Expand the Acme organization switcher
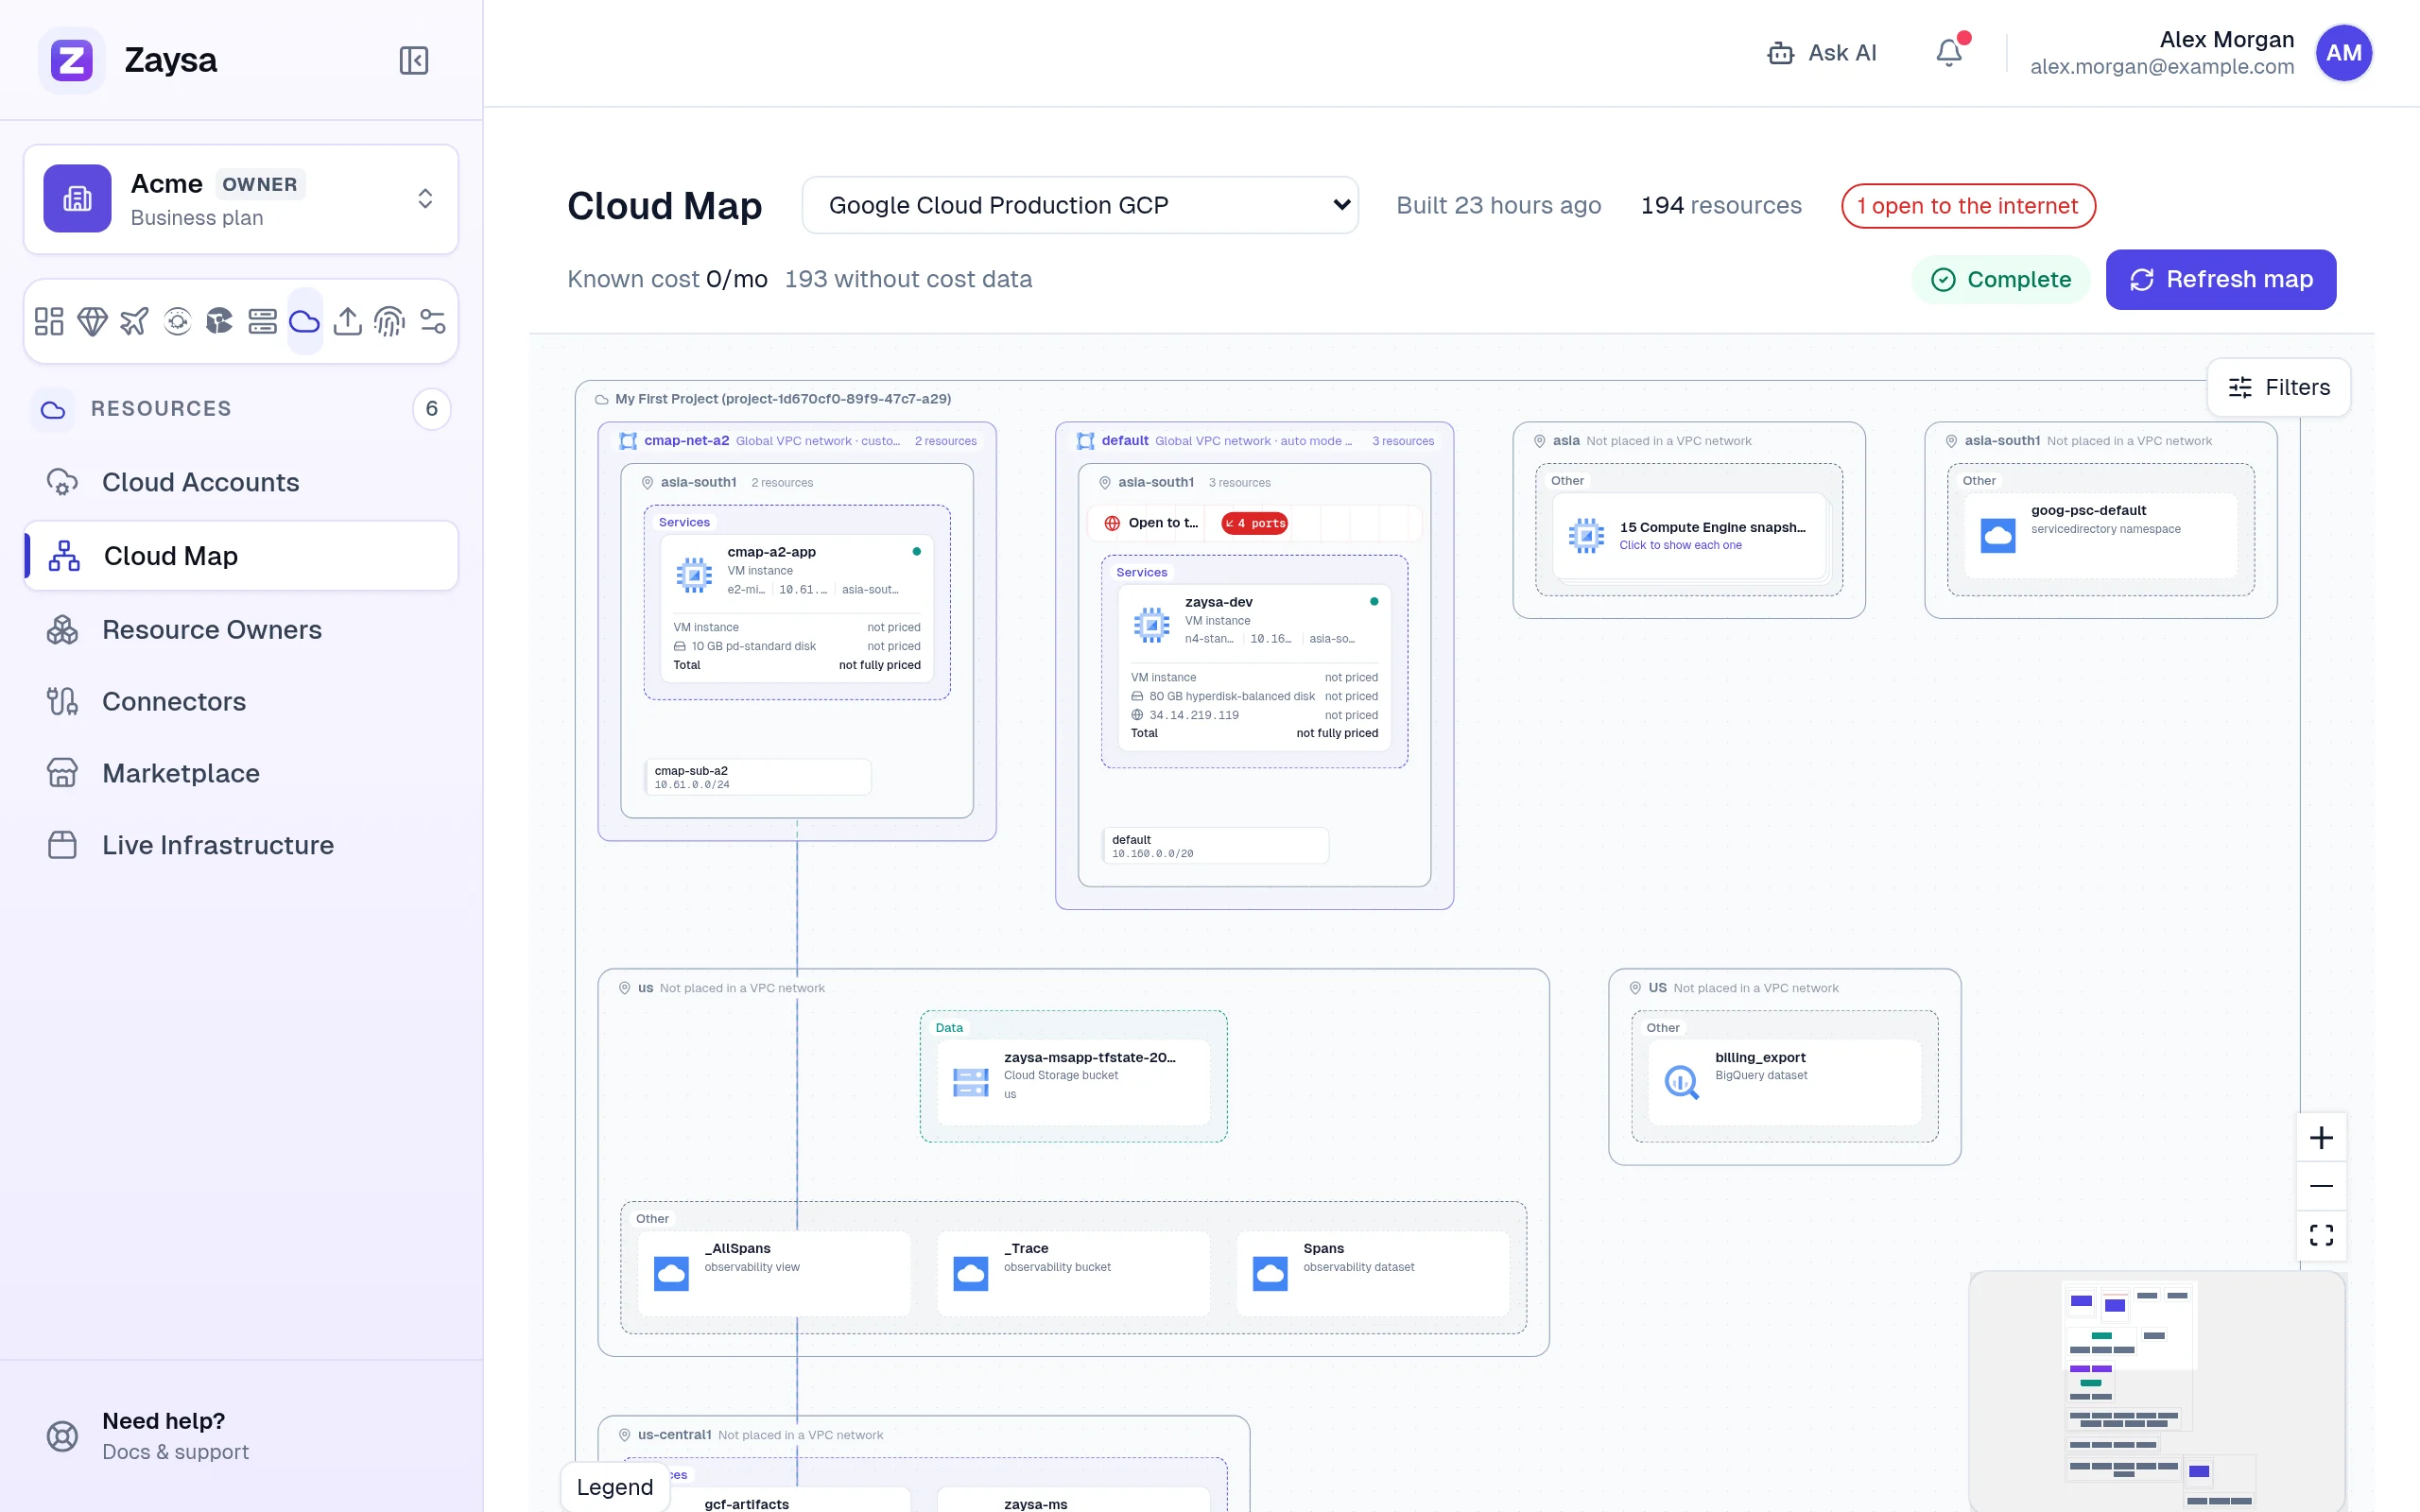Image resolution: width=2420 pixels, height=1512 pixels. pos(241,199)
